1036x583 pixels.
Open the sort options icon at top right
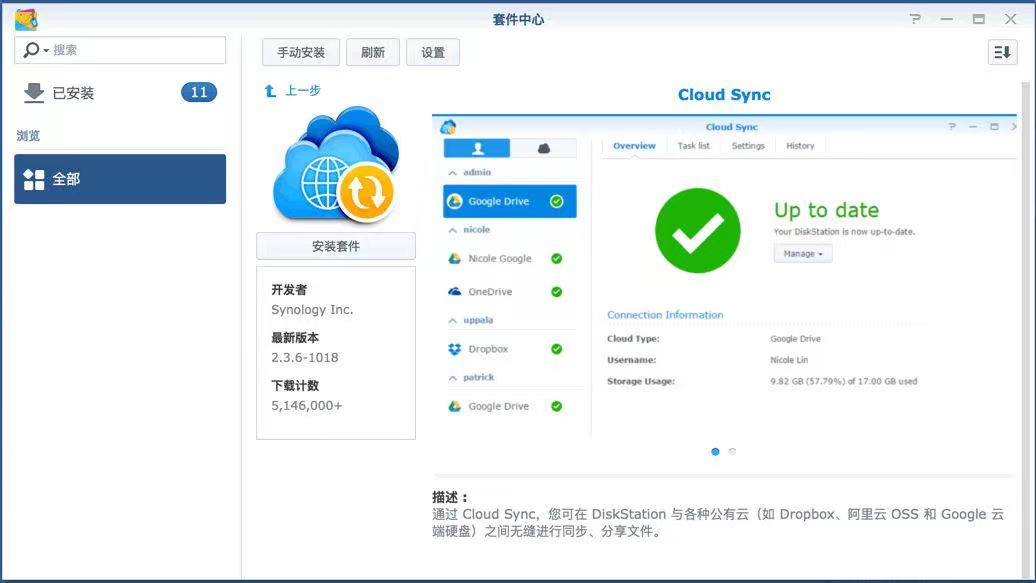1001,52
